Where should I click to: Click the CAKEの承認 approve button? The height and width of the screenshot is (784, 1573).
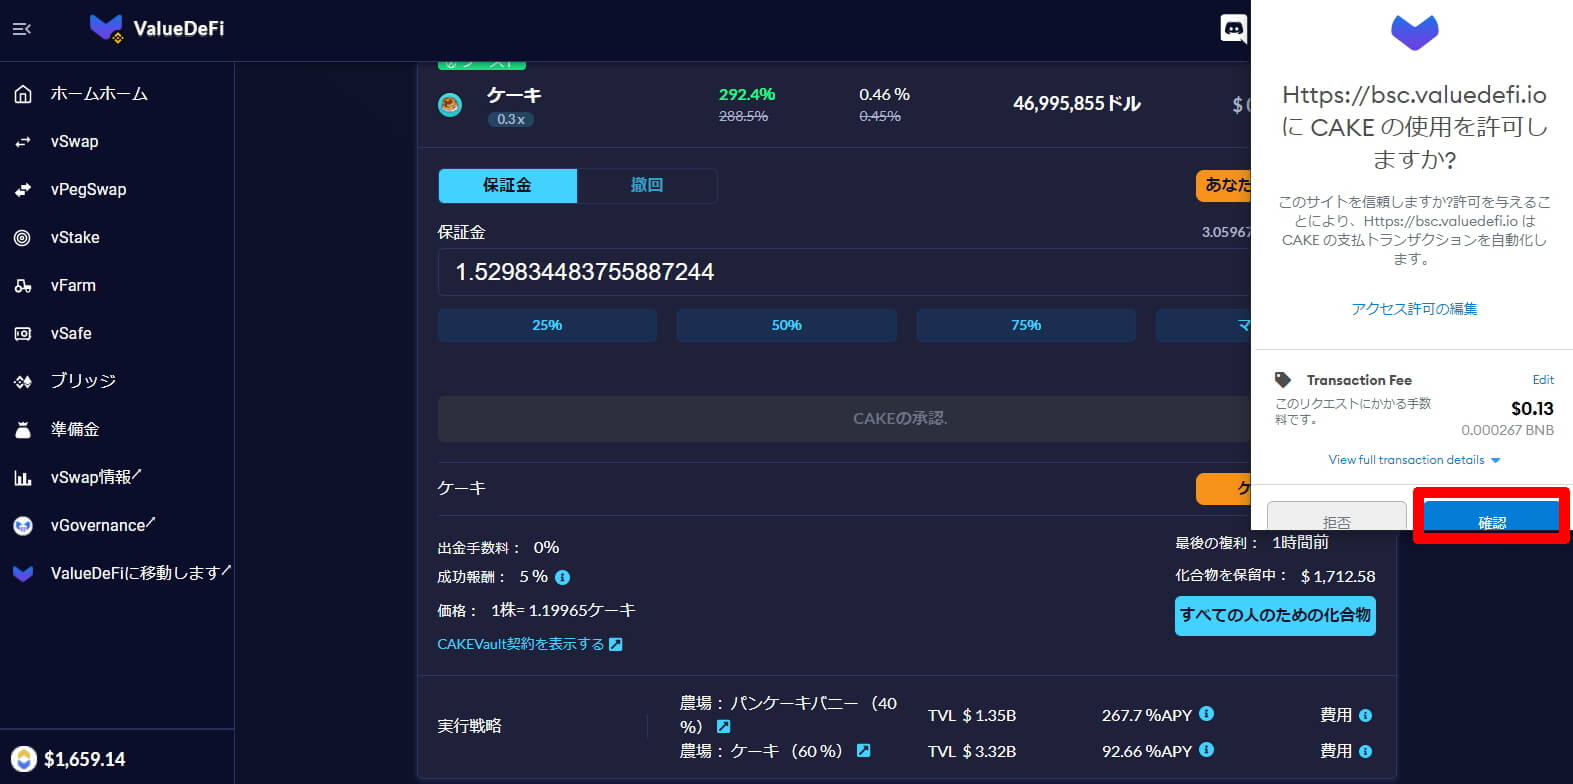point(844,419)
